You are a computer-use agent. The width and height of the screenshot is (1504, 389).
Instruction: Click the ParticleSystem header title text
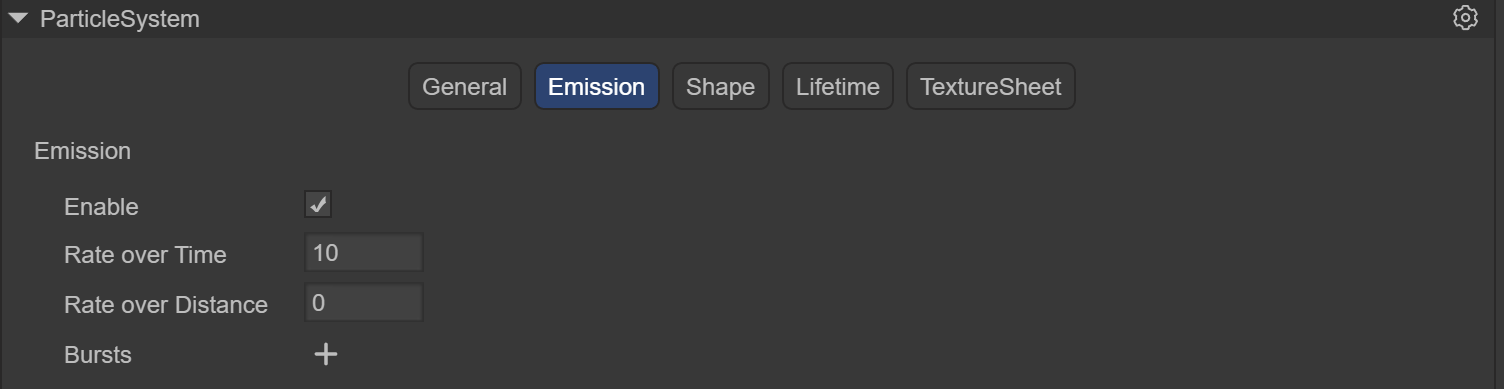(119, 19)
